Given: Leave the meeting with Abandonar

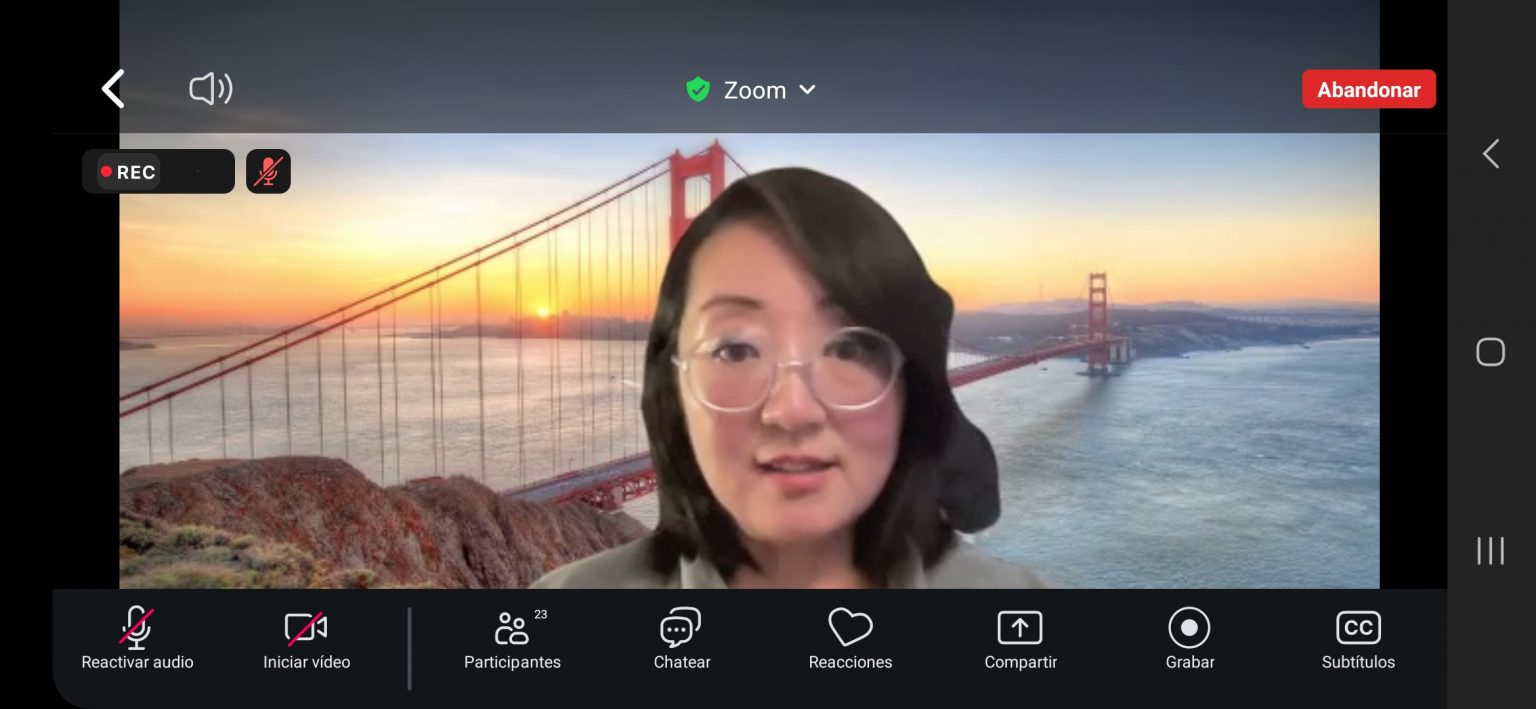Looking at the screenshot, I should point(1368,89).
